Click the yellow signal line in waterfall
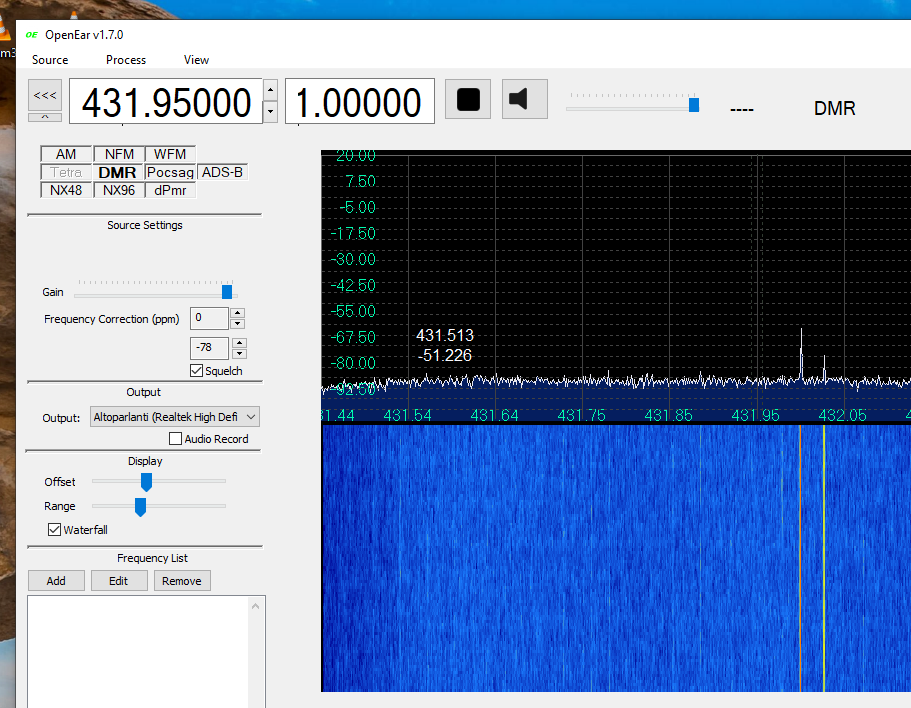Viewport: 911px width, 708px height. tap(824, 558)
